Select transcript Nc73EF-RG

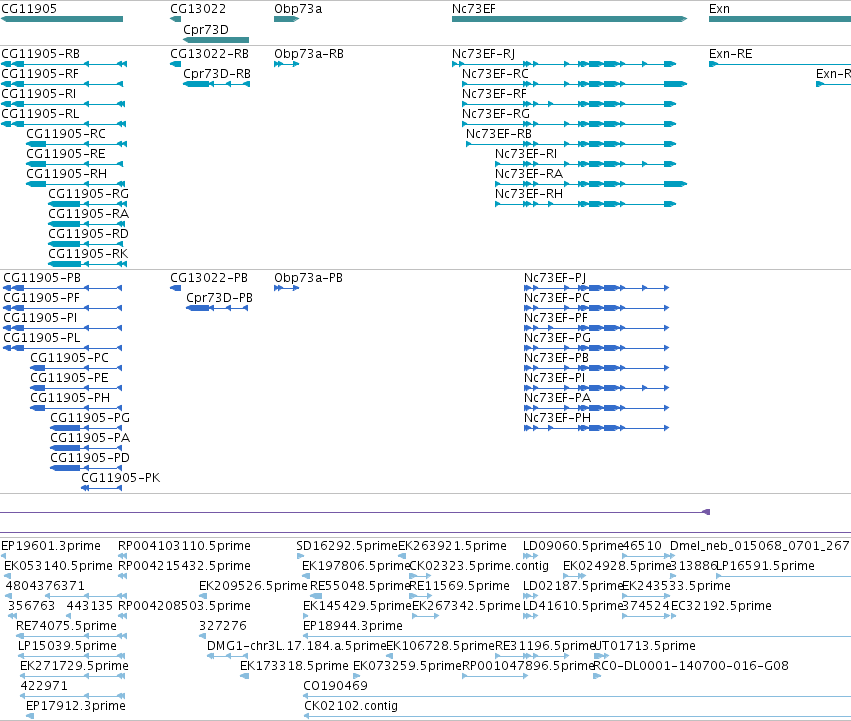pos(569,124)
